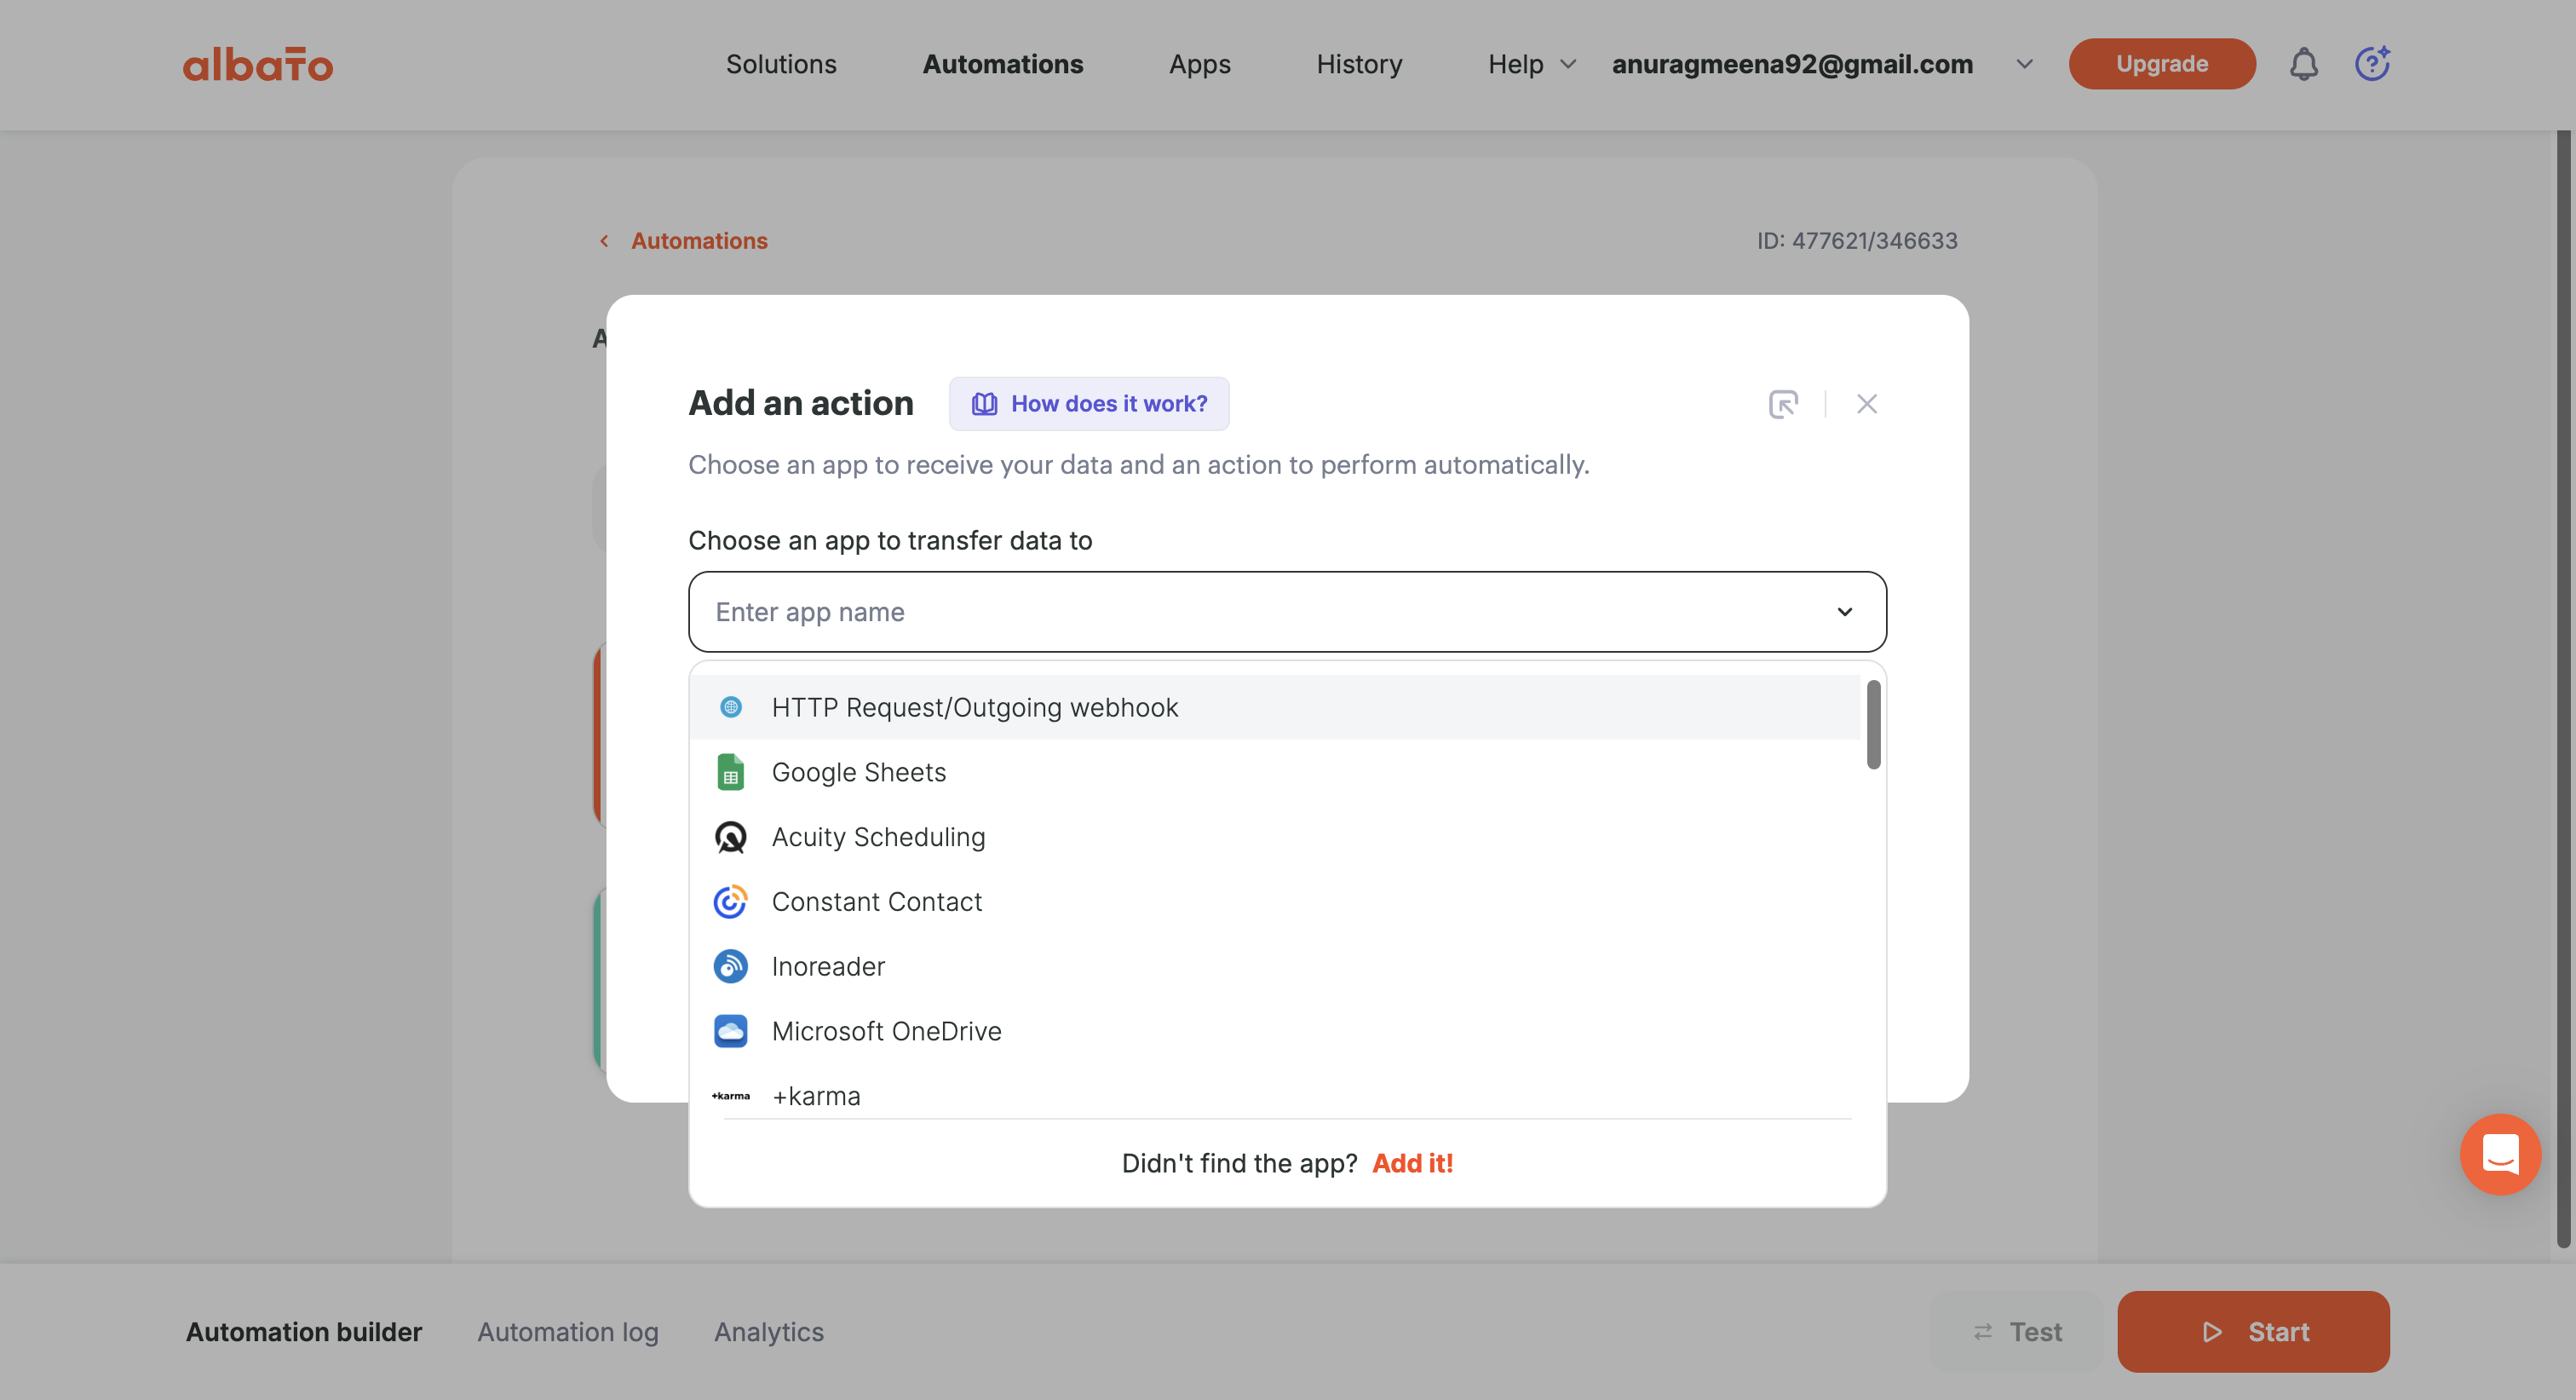Viewport: 2576px width, 1400px height.
Task: Close the Add an action dialog
Action: pyautogui.click(x=1867, y=404)
